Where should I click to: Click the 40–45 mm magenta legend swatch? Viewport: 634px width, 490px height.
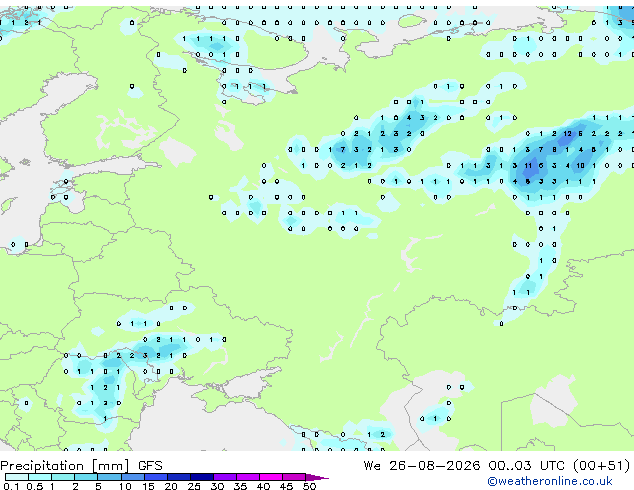tap(271, 477)
